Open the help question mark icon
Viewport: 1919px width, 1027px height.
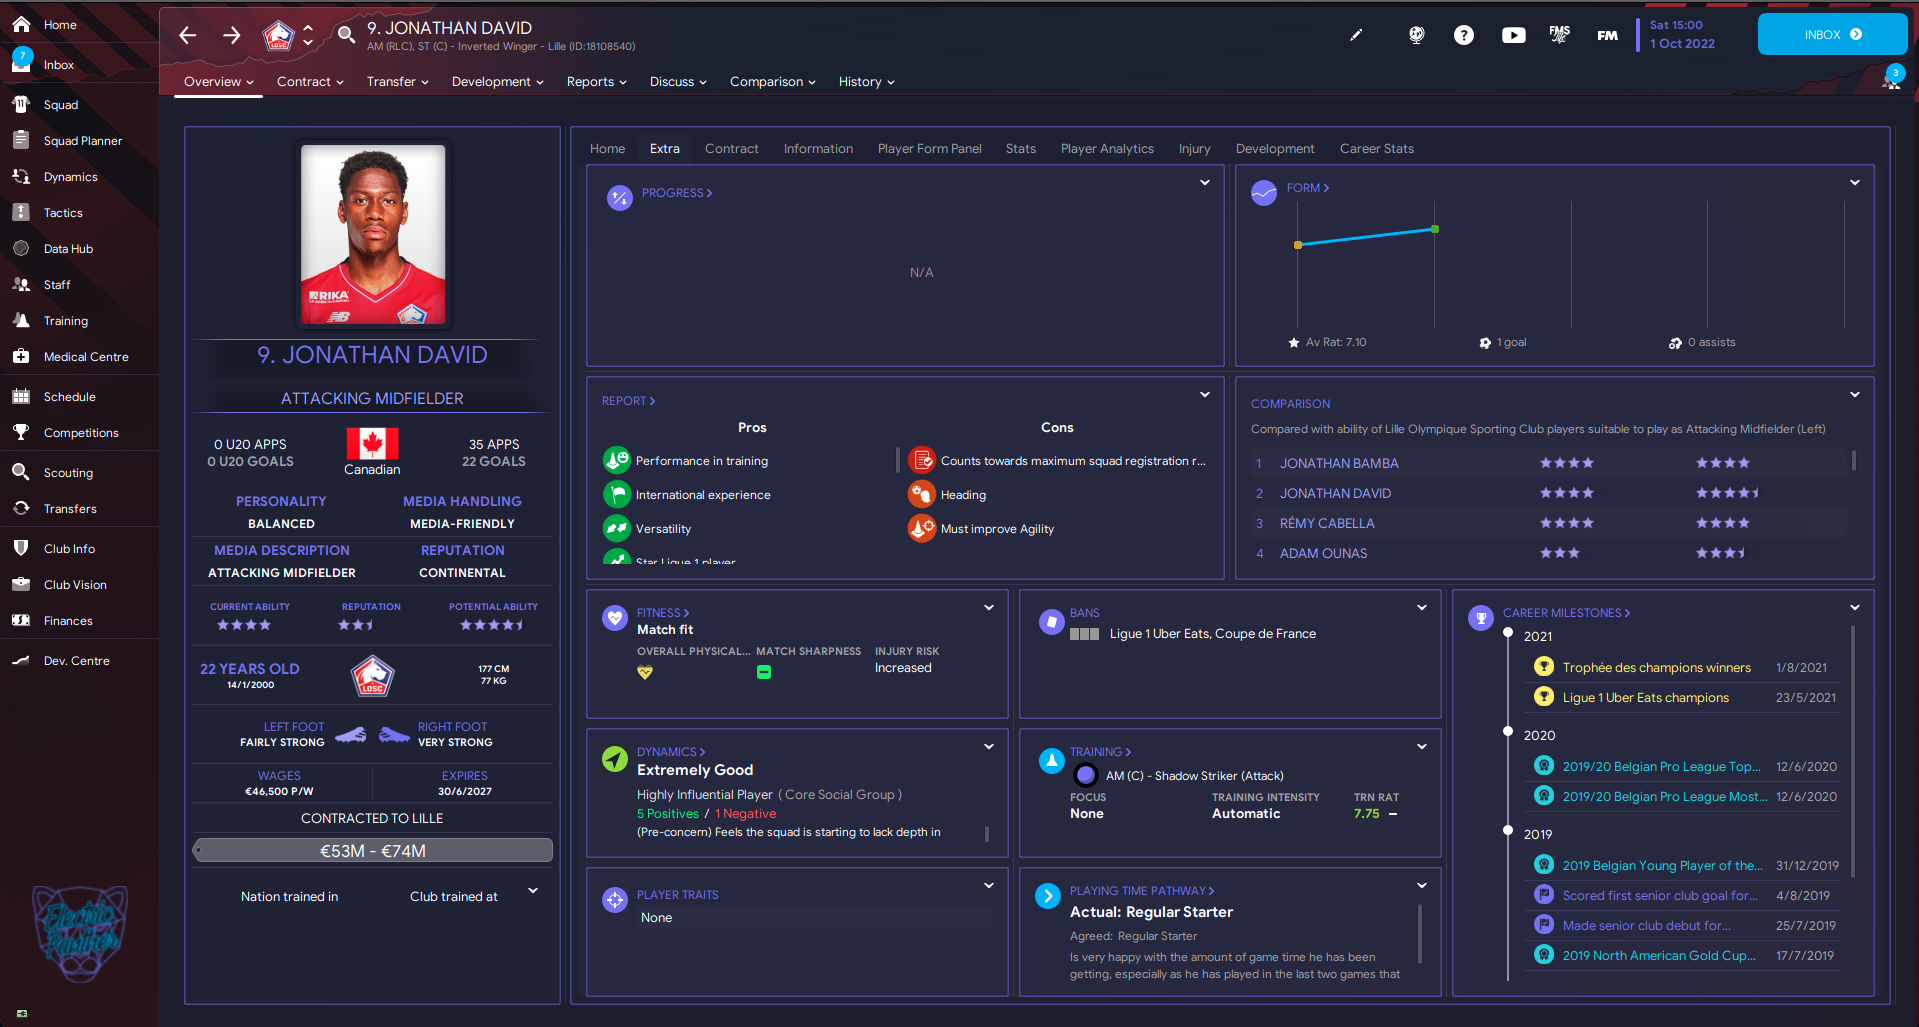(x=1464, y=35)
